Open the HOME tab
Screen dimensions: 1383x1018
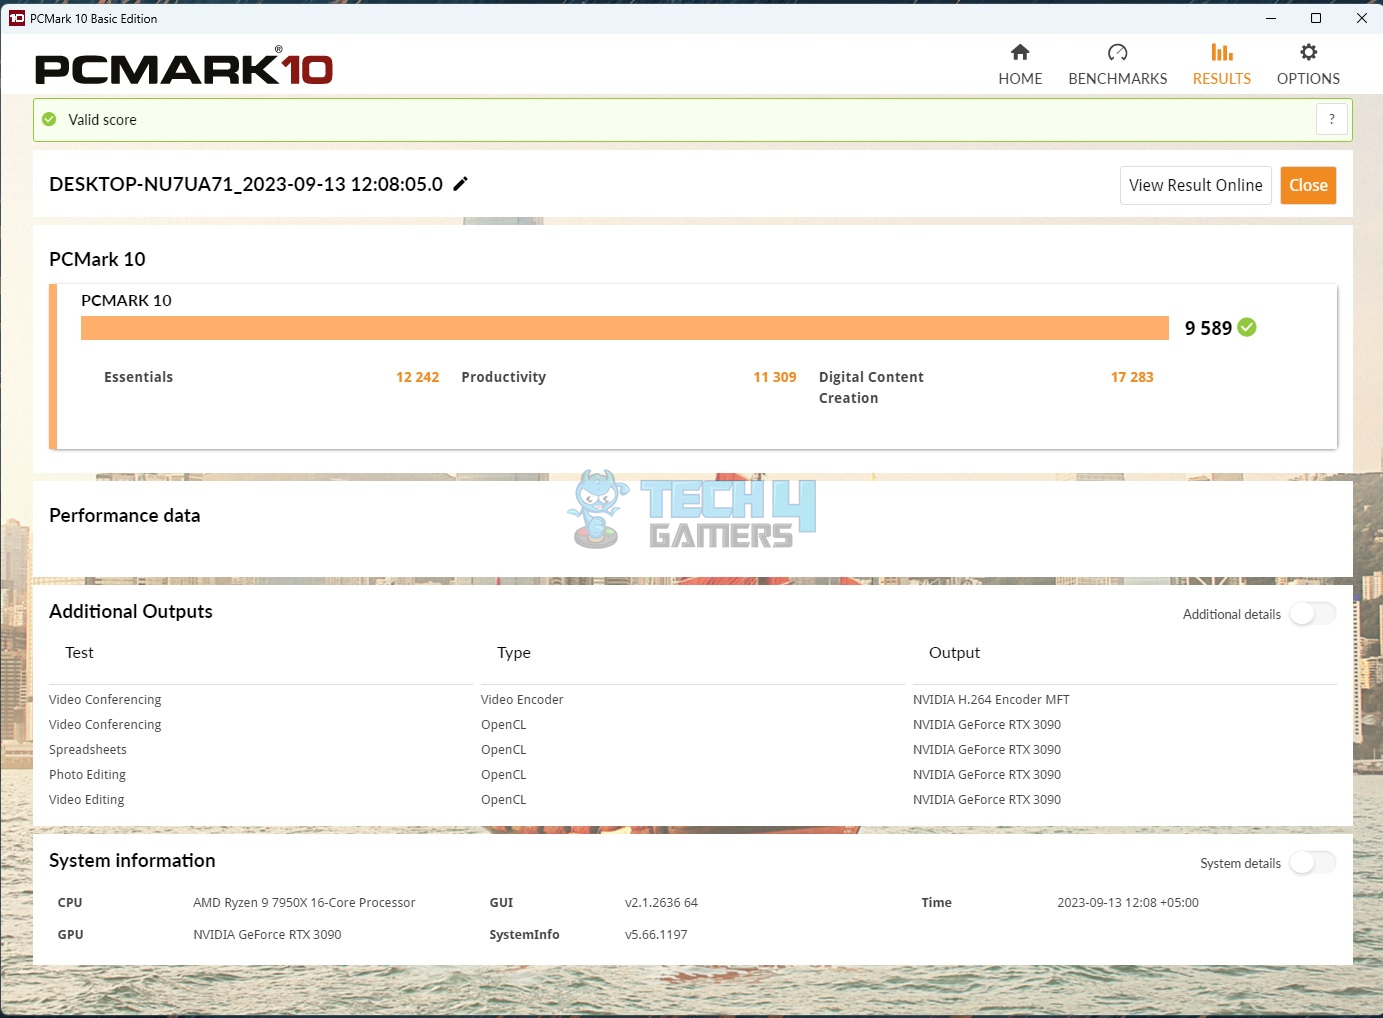click(1020, 65)
